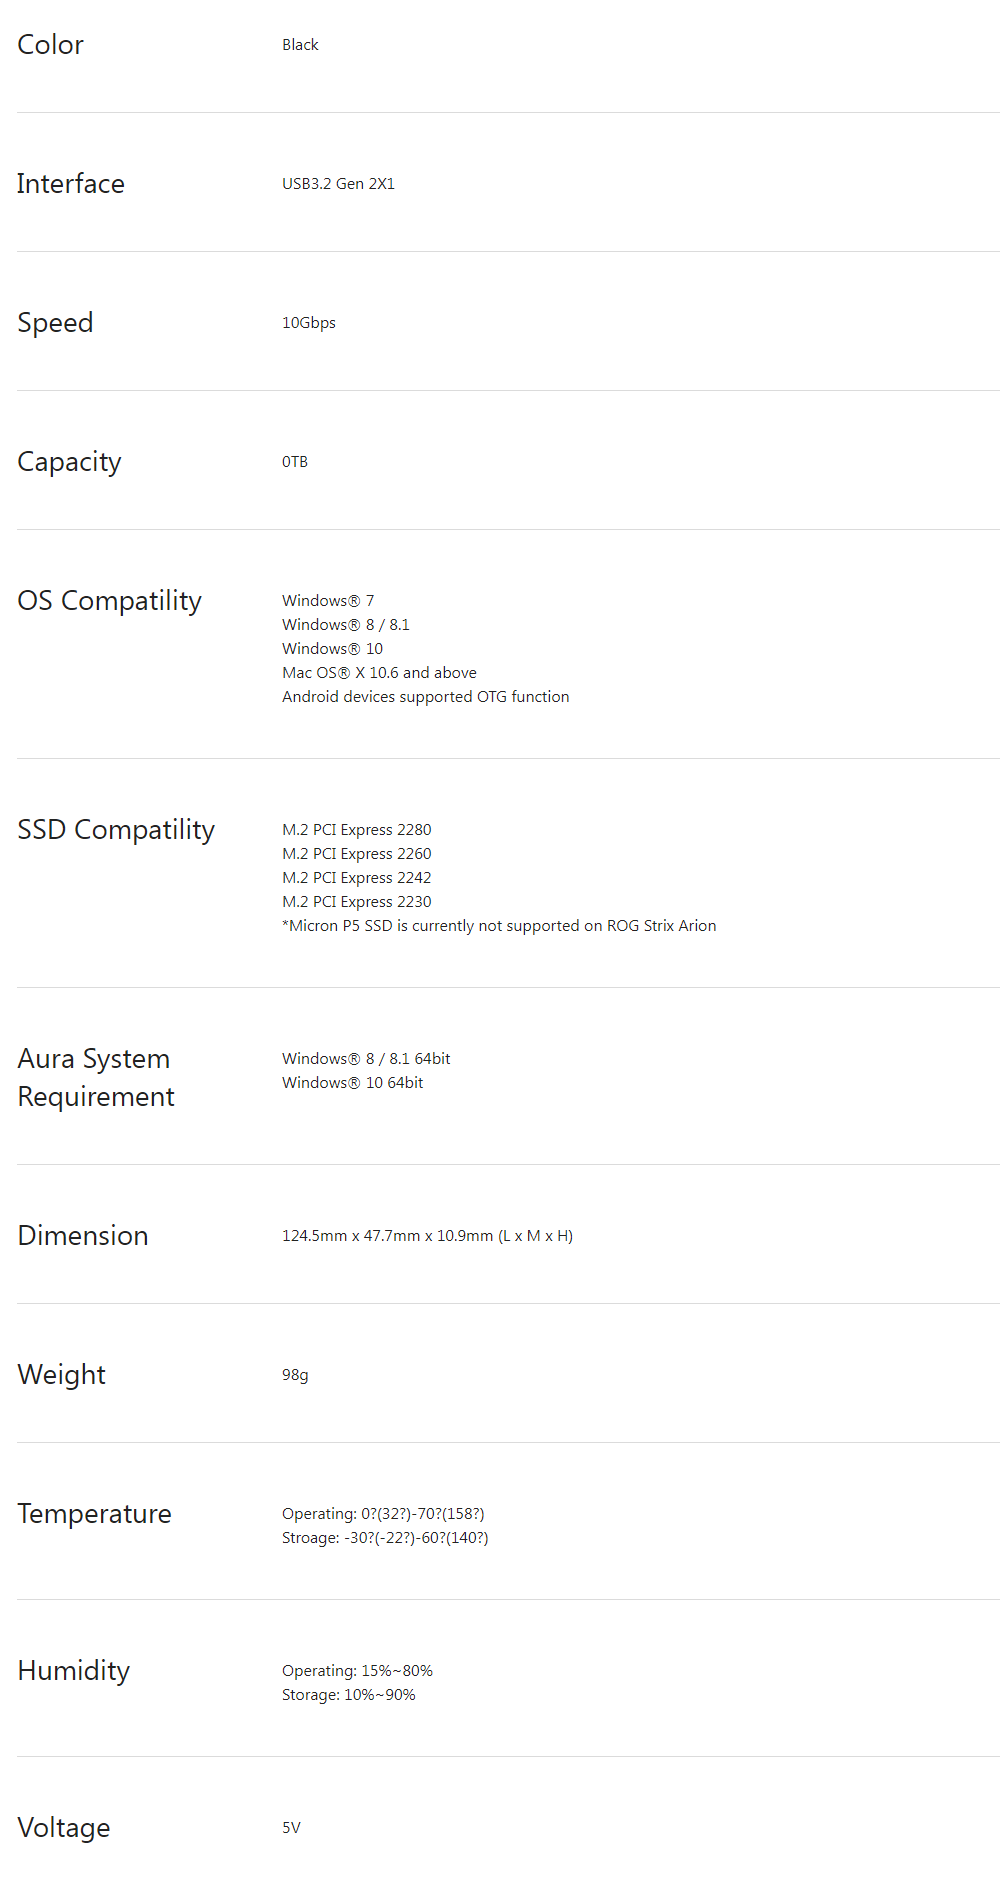
Task: Click the Color specification label
Action: click(x=50, y=45)
